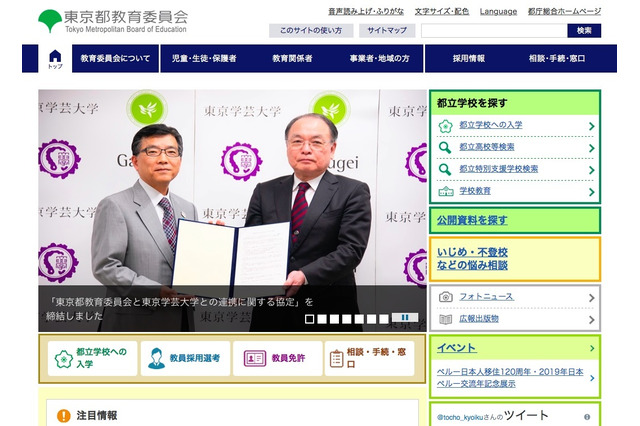The image size is (640, 426).
Task: Click the chevron on 都立高校等検索 row
Action: 591,148
